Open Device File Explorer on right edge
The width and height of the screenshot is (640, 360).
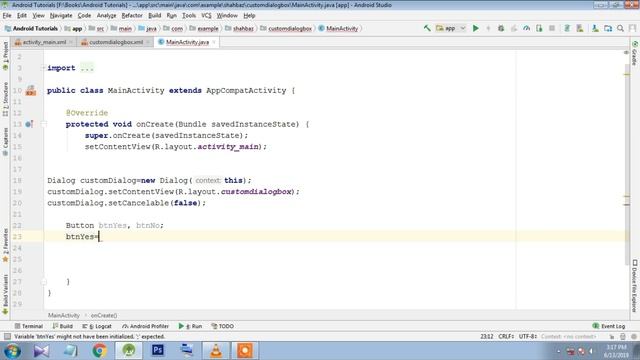(635, 286)
